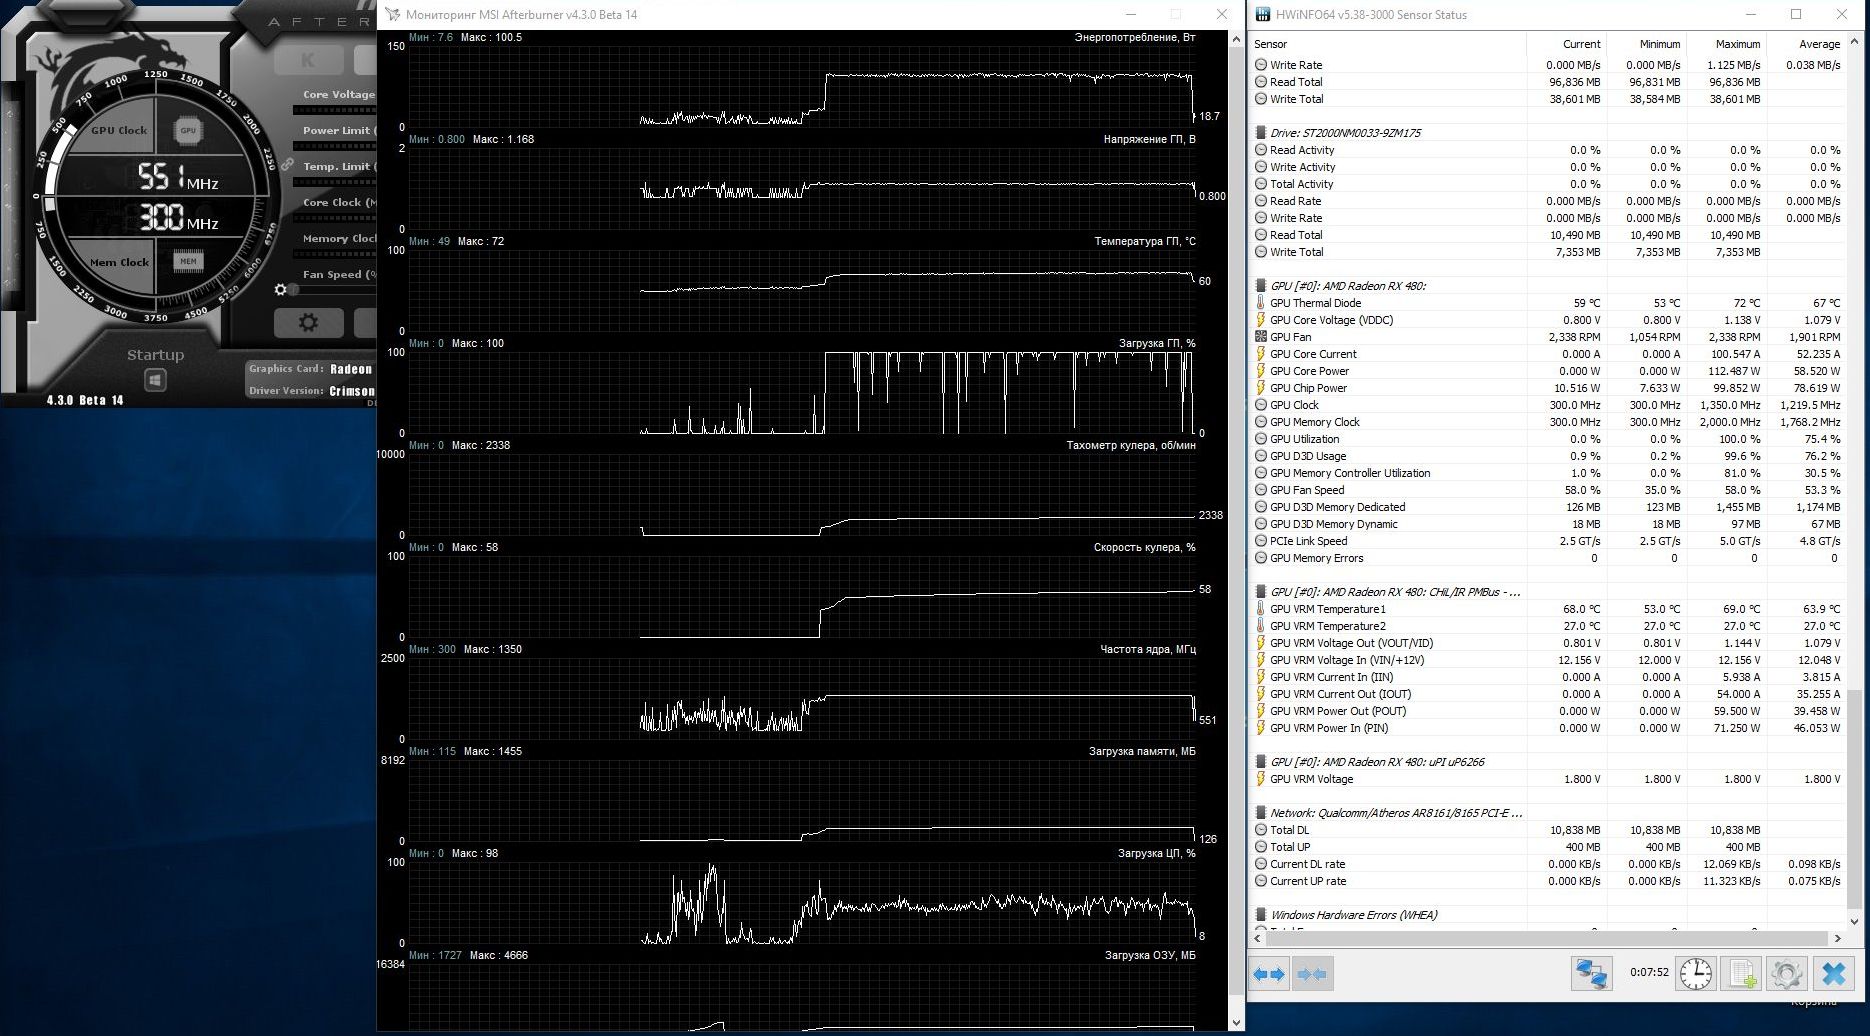1870x1036 pixels.
Task: Open Afterburner settings with the gear button
Action: click(309, 322)
